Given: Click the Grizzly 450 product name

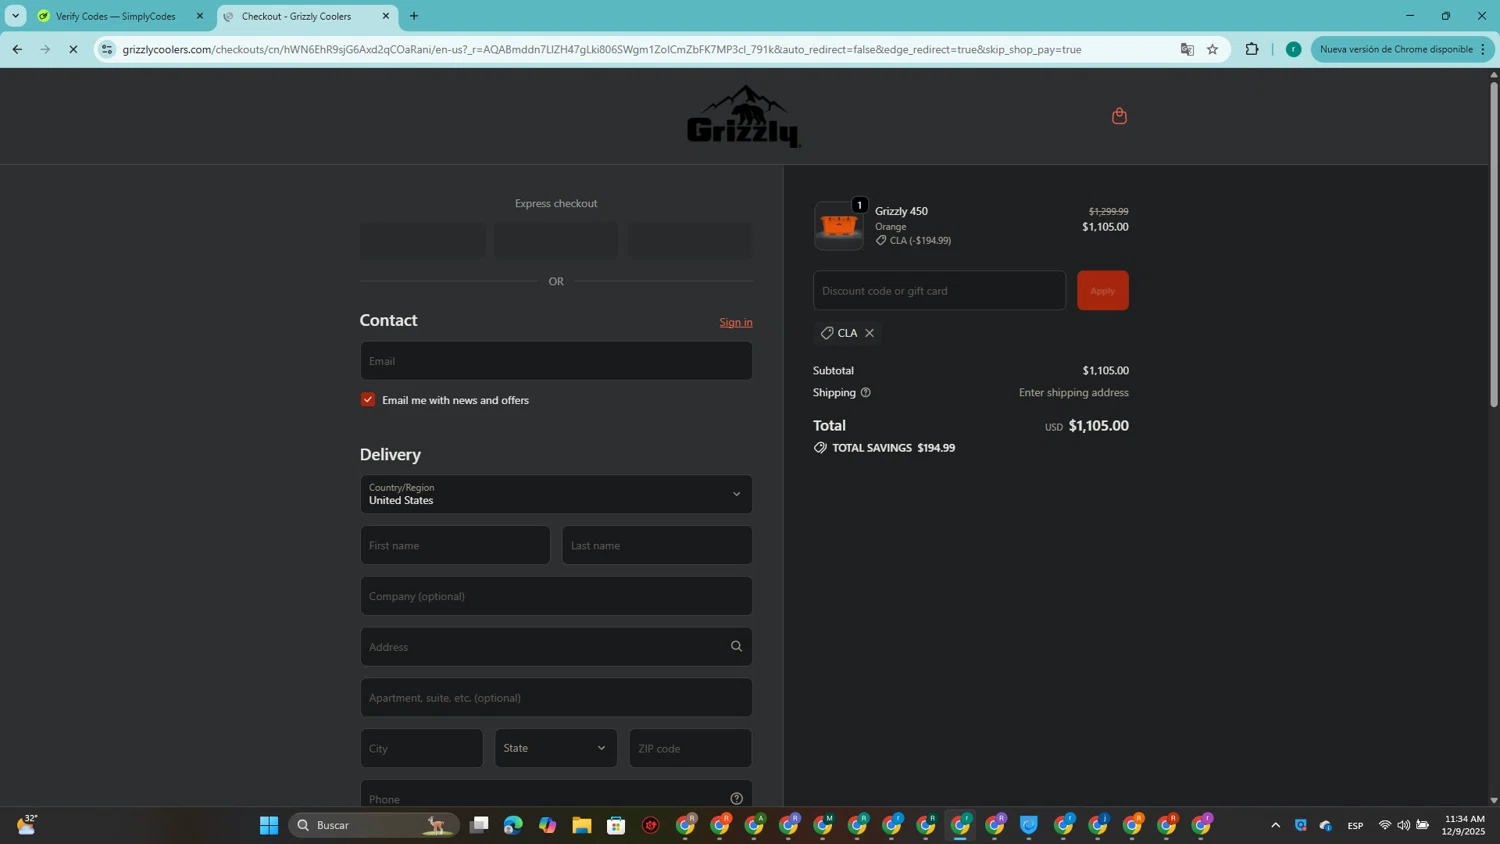Looking at the screenshot, I should click(901, 211).
